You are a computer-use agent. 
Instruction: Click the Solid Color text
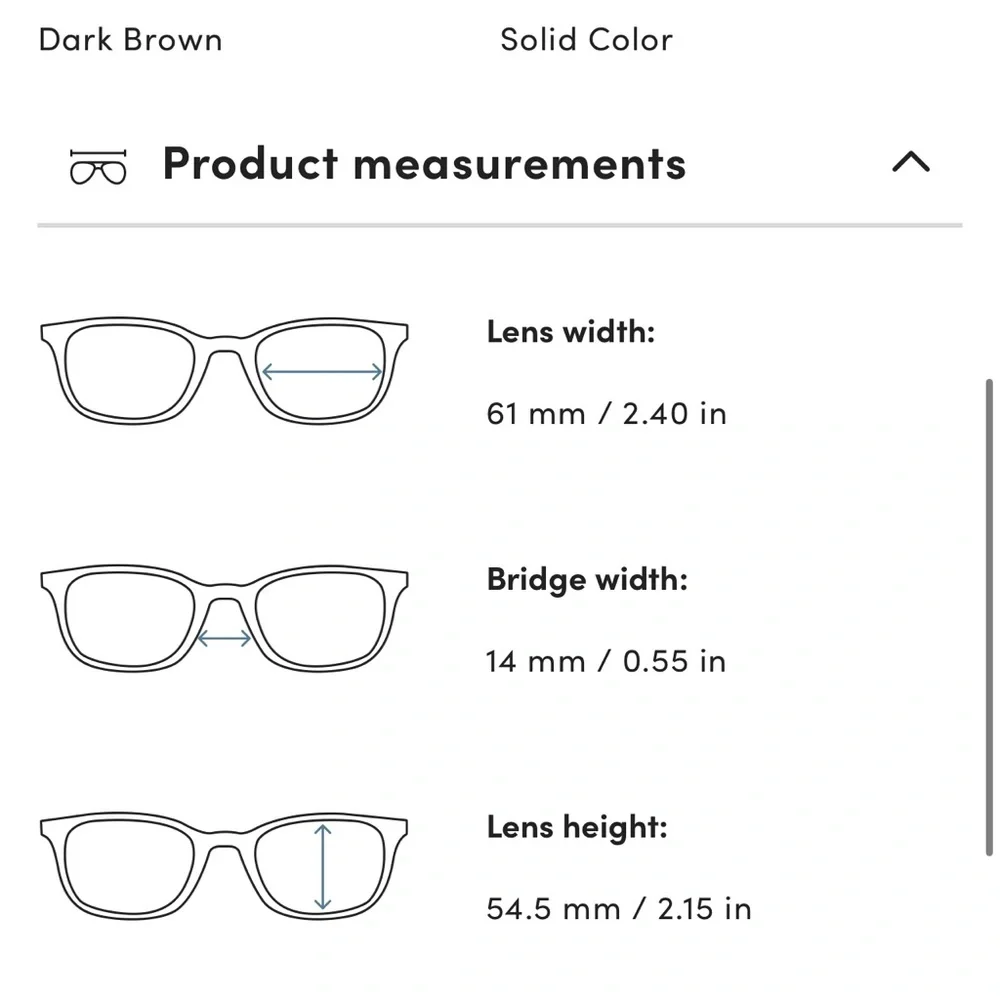tap(586, 40)
